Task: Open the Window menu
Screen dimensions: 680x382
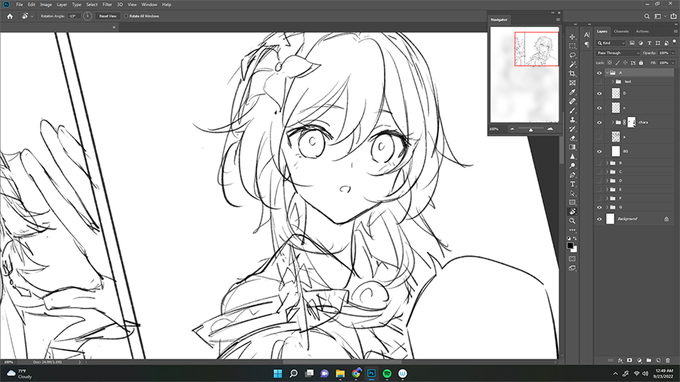Action: [149, 4]
